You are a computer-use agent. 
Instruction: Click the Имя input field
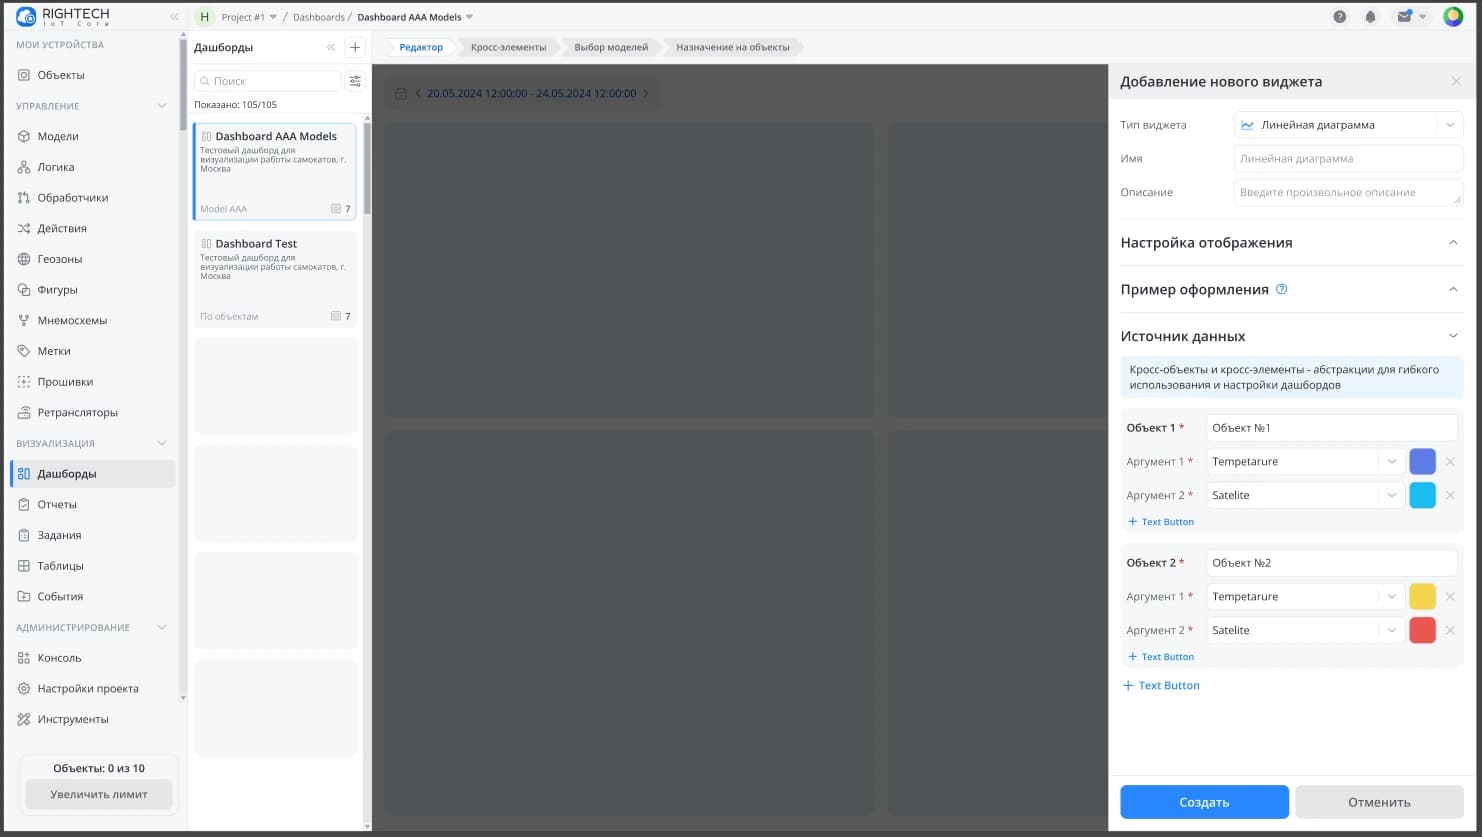pyautogui.click(x=1348, y=158)
